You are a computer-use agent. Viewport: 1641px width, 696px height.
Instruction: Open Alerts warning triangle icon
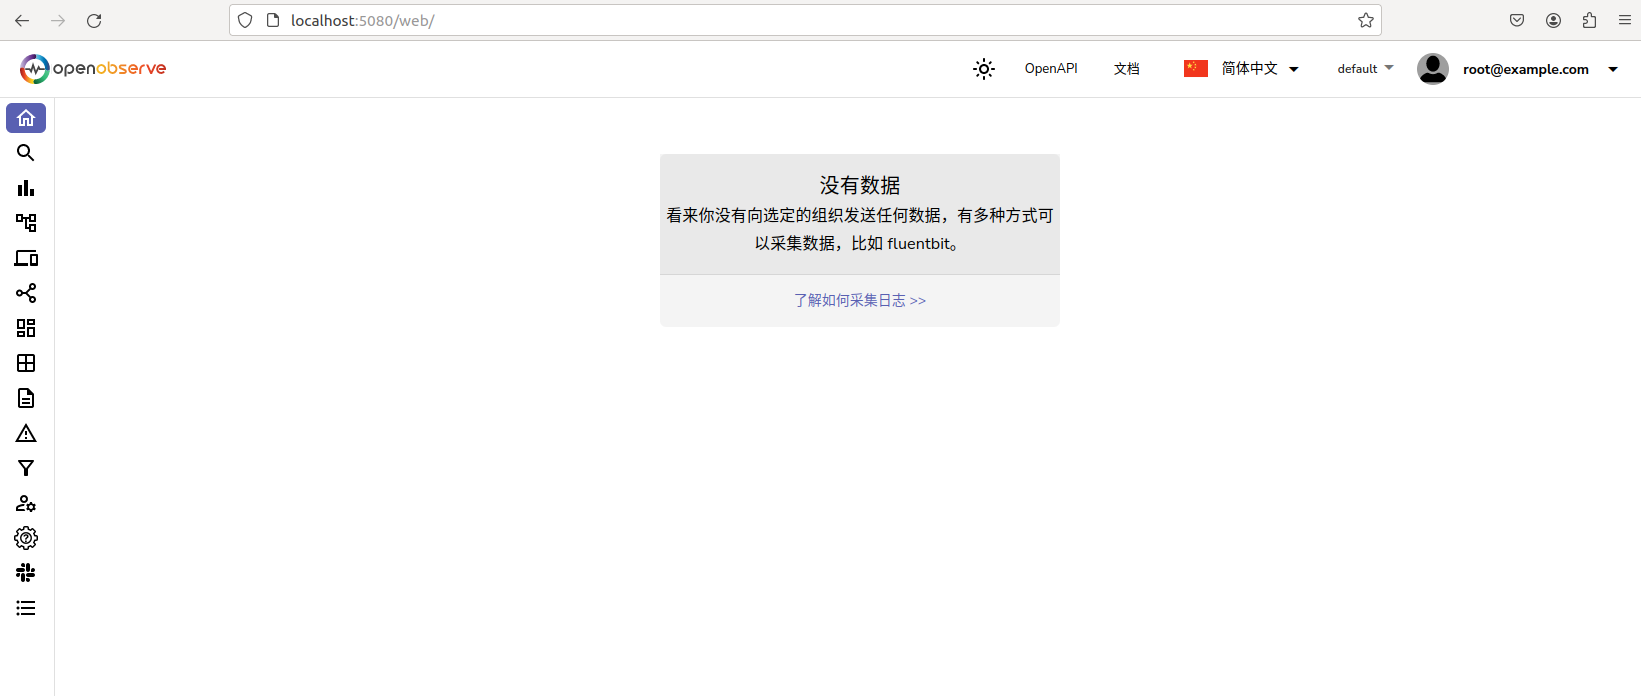tap(26, 433)
